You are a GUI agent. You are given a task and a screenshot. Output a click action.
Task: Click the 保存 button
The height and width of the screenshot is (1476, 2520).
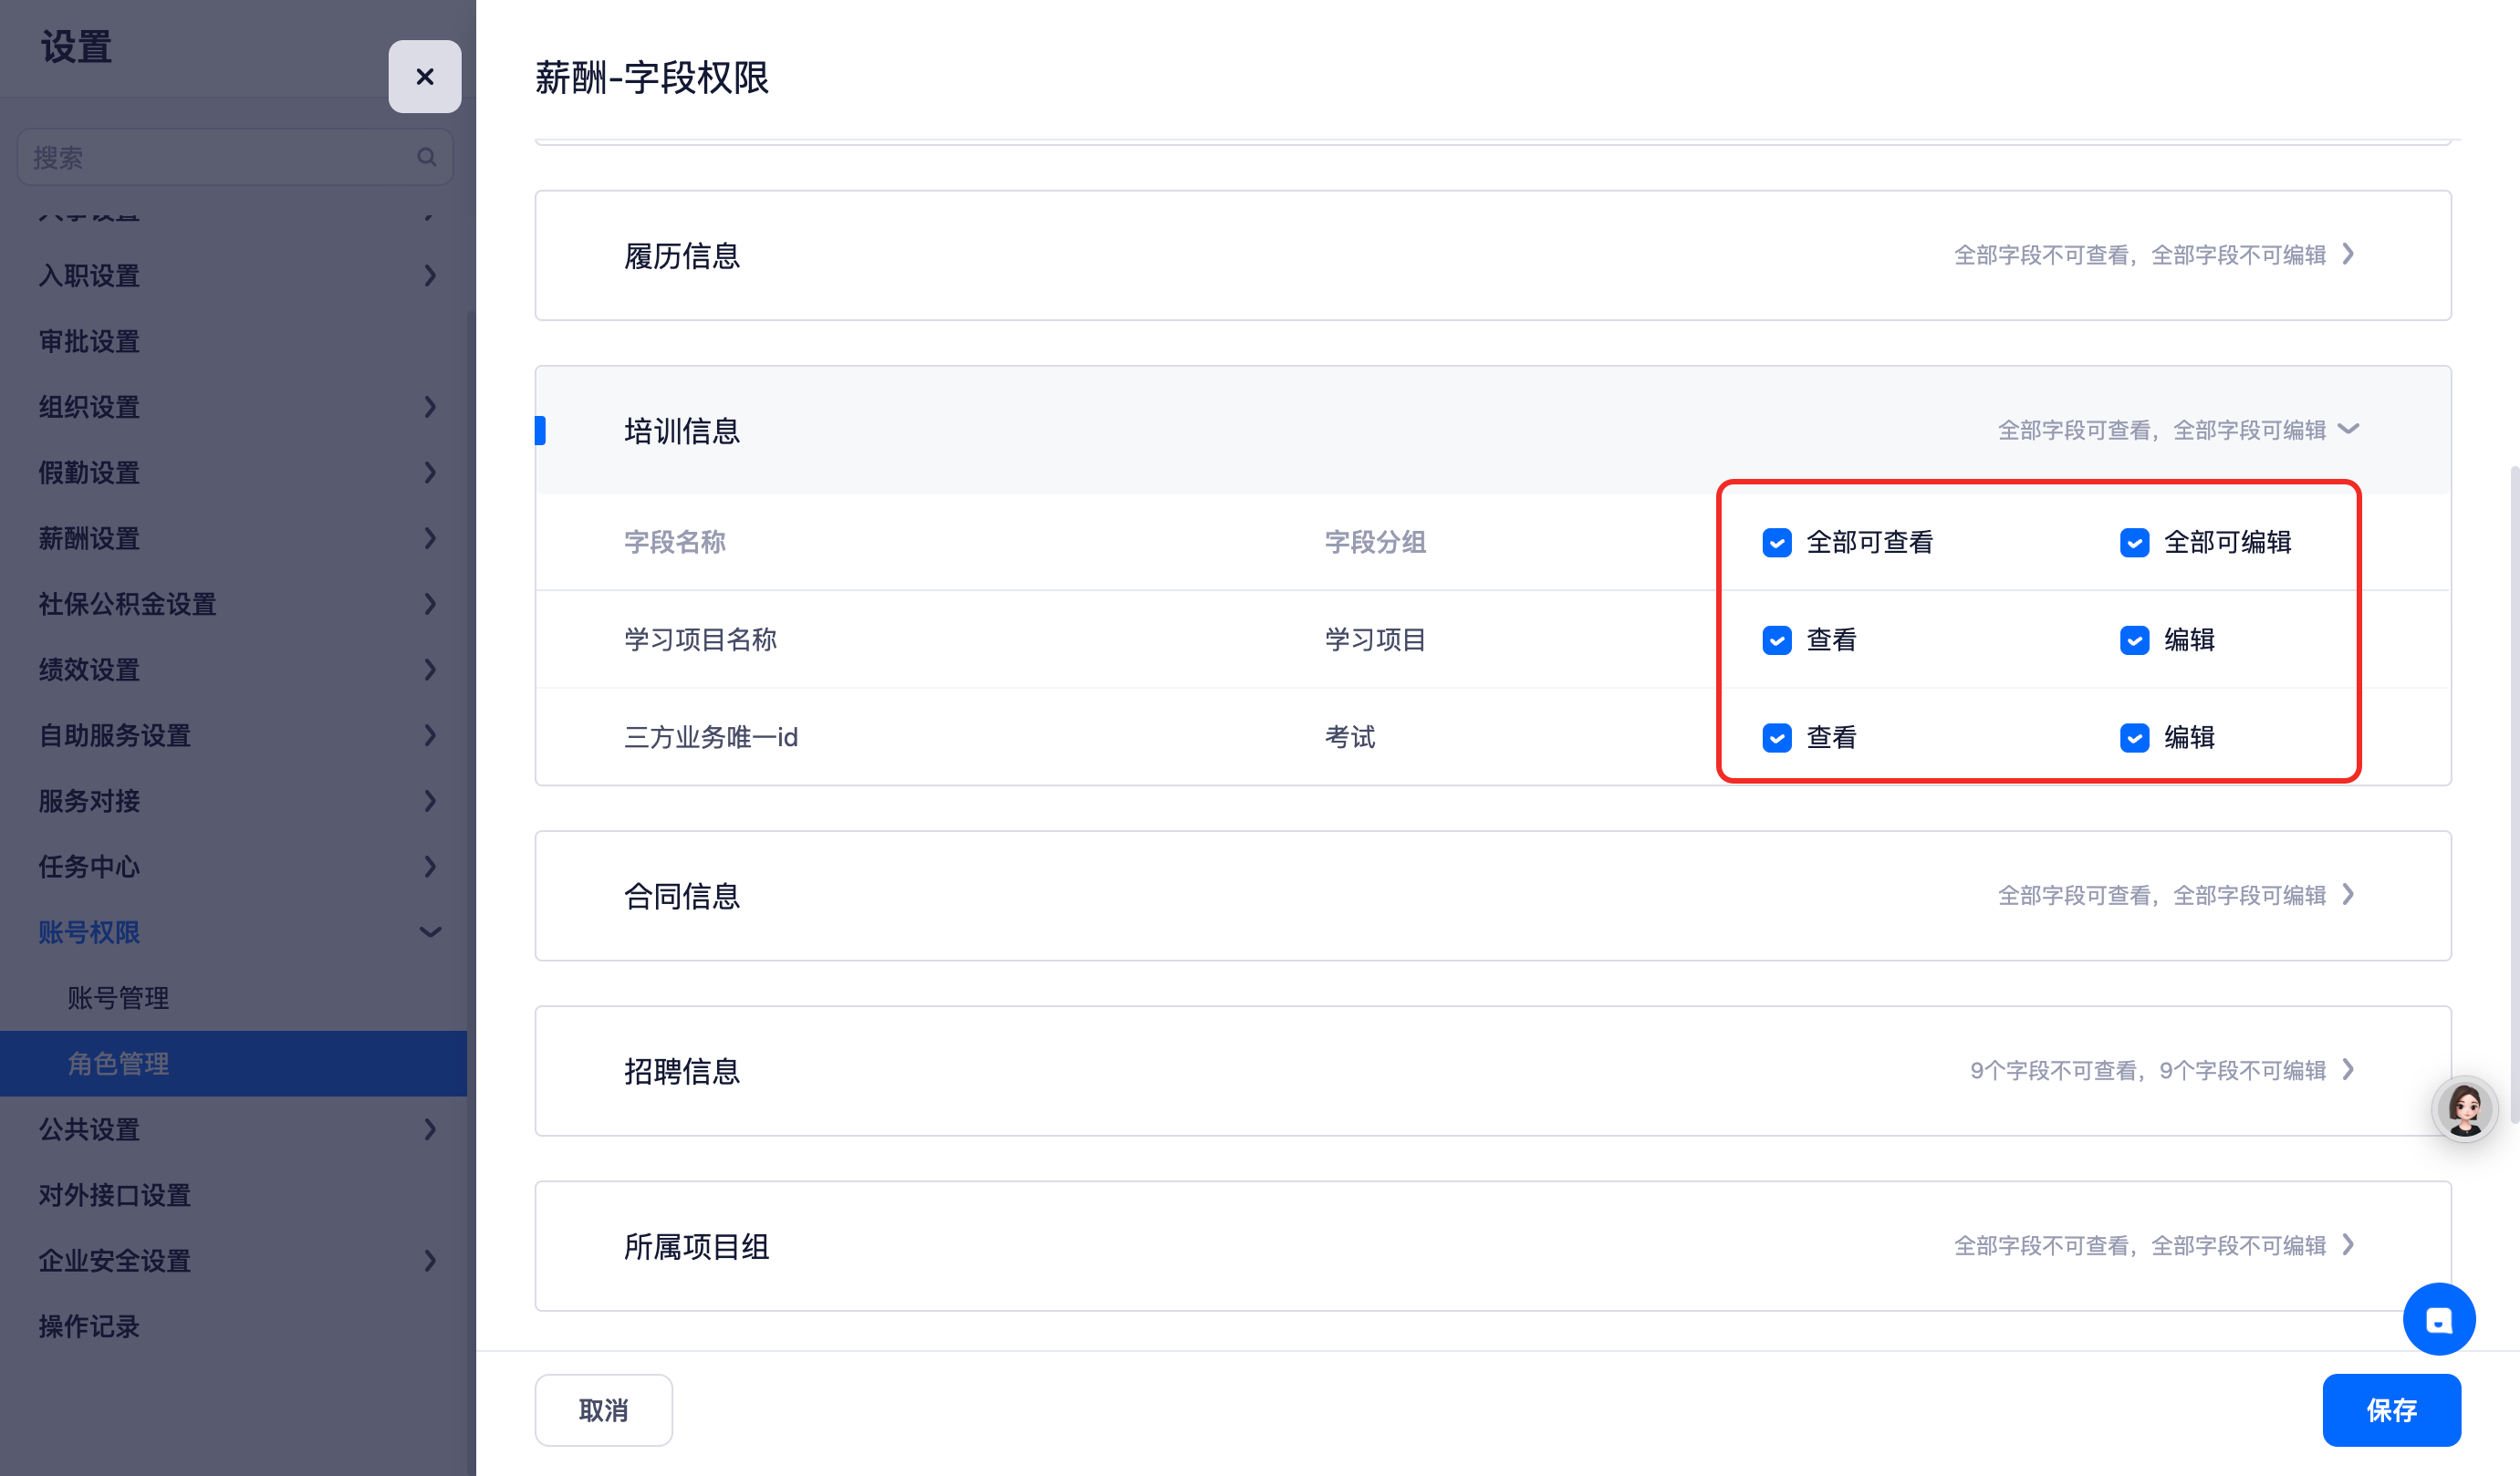pyautogui.click(x=2390, y=1410)
